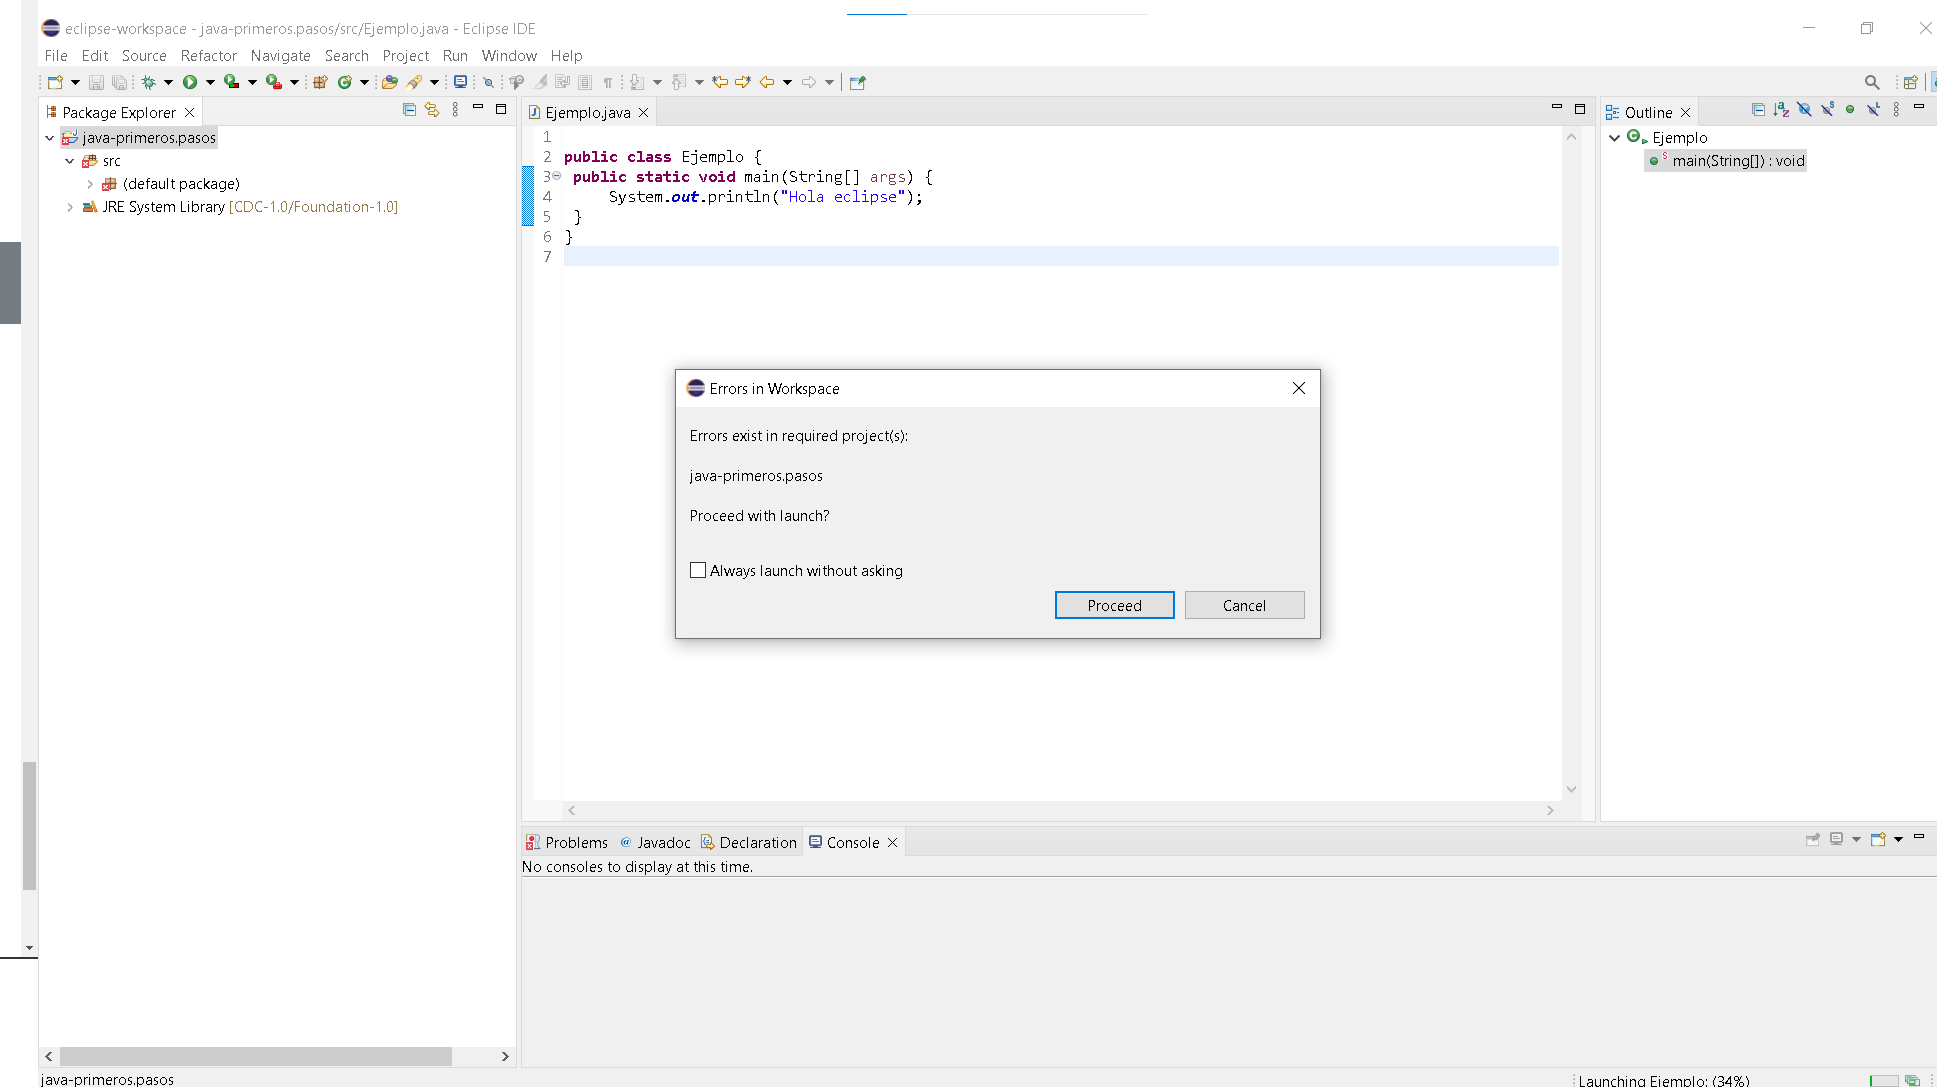
Task: Click Last Edit Location arrow icon
Action: (720, 82)
